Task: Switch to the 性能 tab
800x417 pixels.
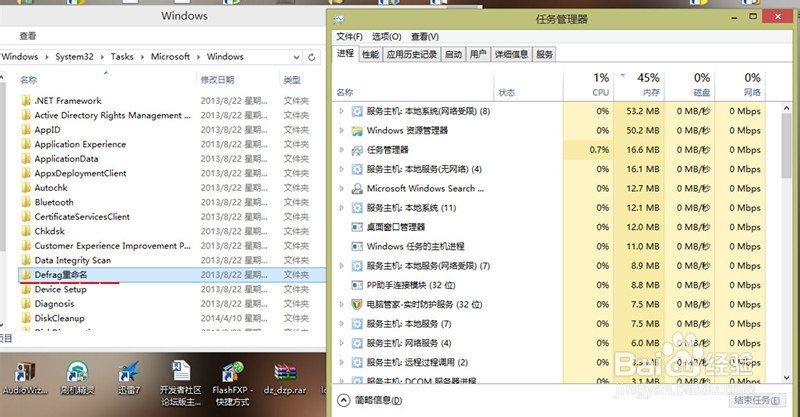Action: (x=370, y=55)
